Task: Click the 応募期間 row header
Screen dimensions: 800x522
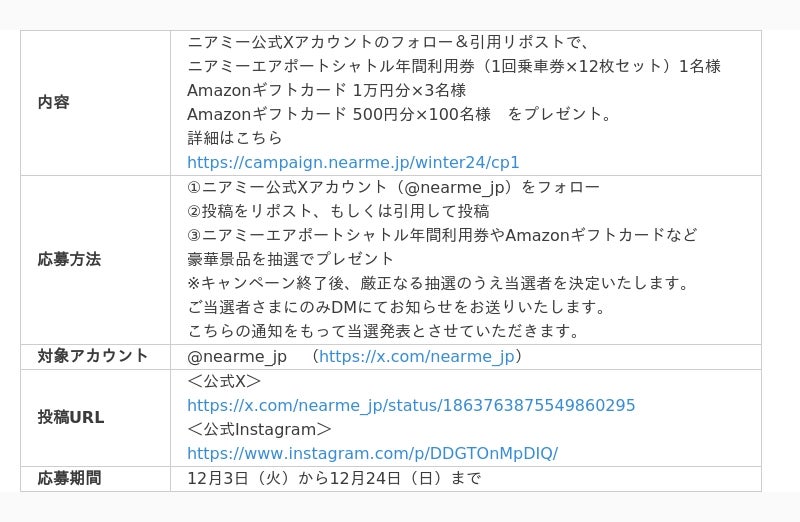Action: pyautogui.click(x=95, y=479)
